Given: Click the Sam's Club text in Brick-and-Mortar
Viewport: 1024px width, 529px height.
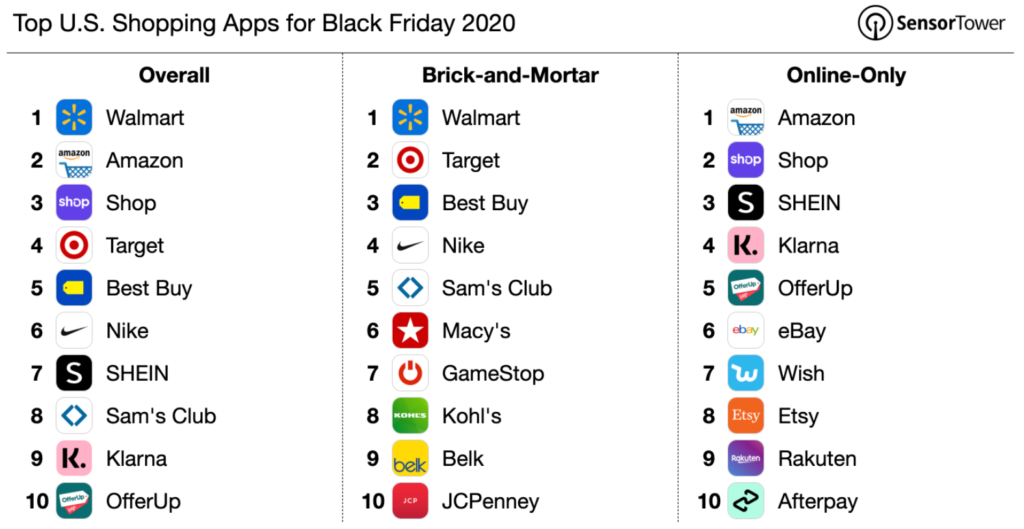Looking at the screenshot, I should 497,288.
